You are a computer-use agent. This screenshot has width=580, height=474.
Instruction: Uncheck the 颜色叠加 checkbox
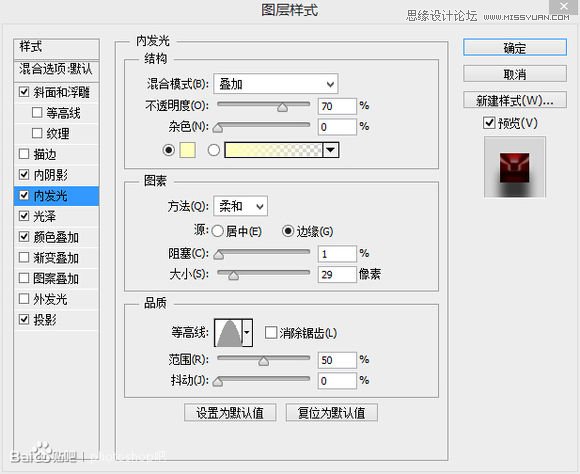[24, 237]
